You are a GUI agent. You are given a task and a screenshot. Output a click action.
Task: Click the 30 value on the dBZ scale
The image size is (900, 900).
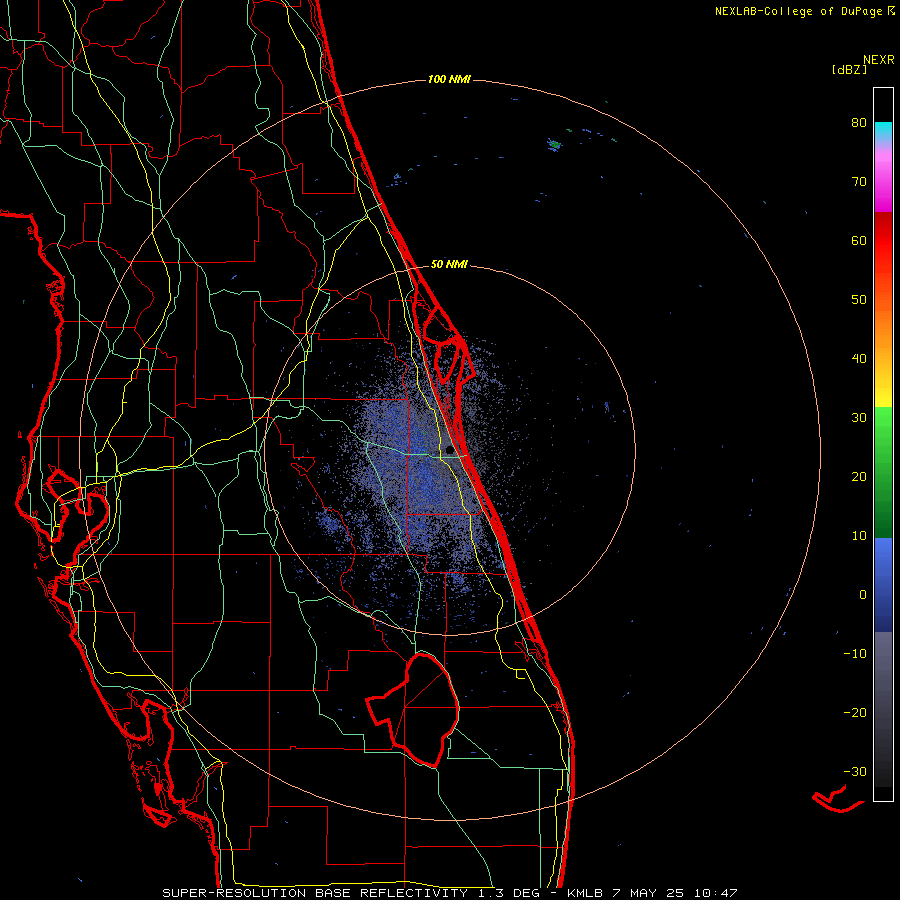(x=859, y=417)
